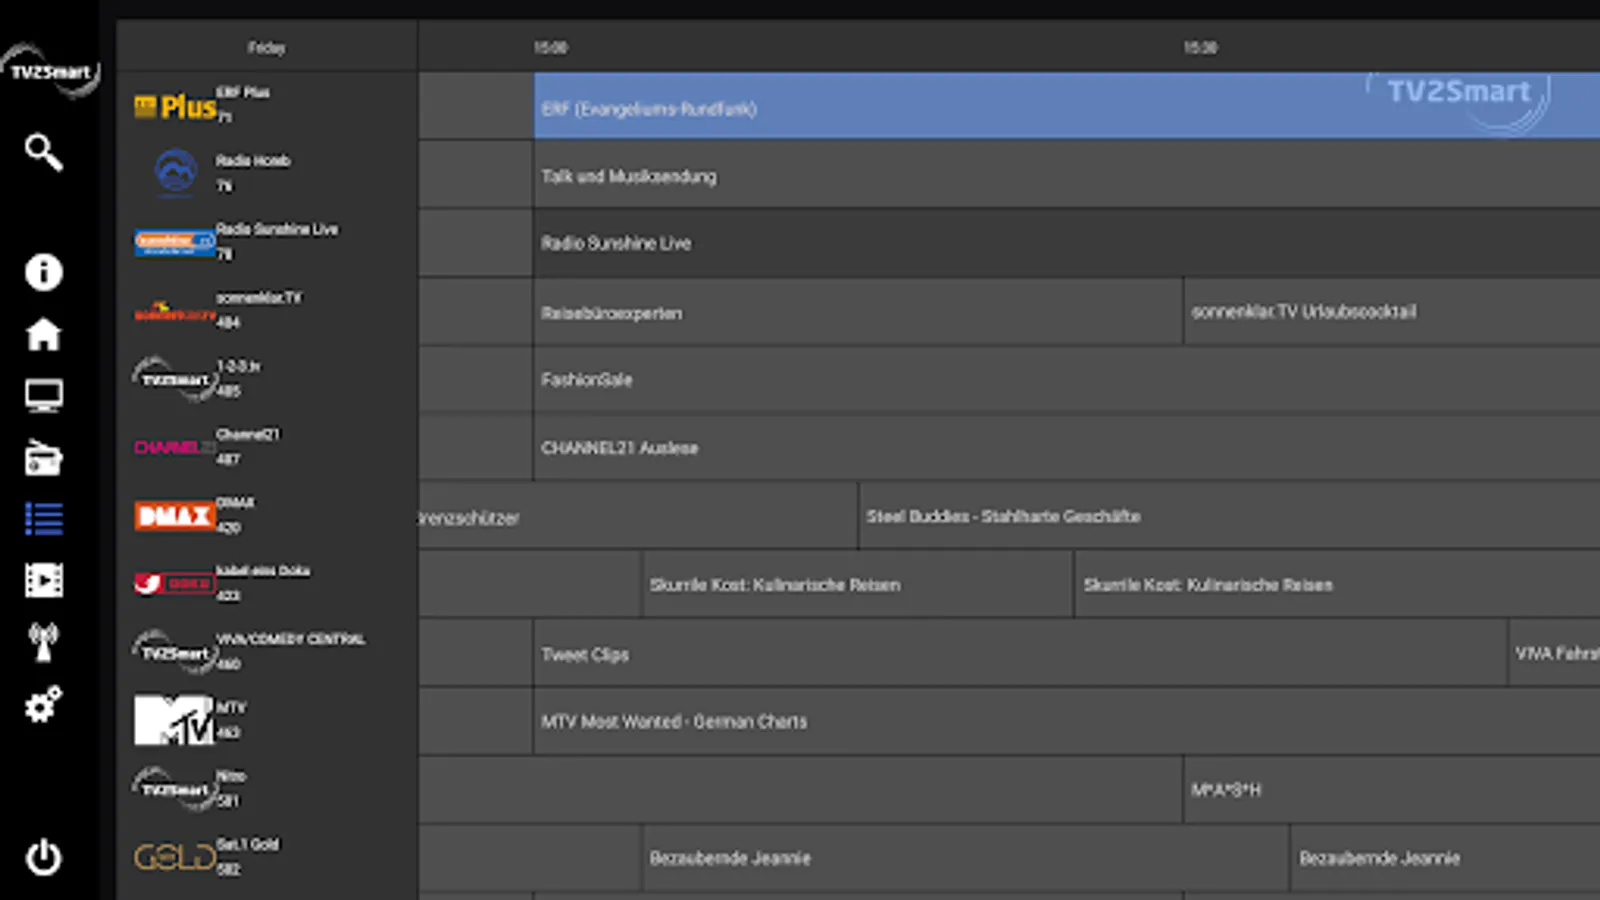Open the antenna tower icon
The width and height of the screenshot is (1600, 900).
coord(44,642)
